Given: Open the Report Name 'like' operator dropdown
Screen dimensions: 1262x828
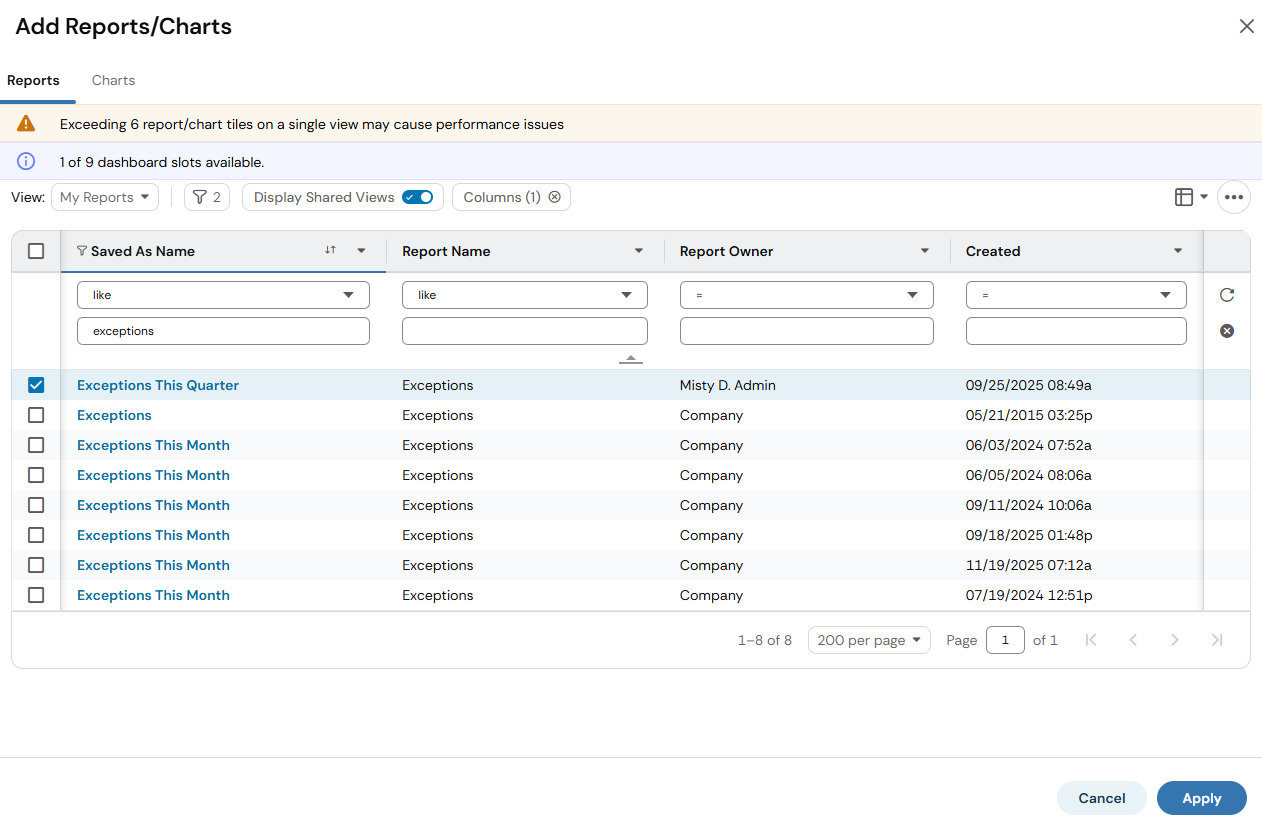Looking at the screenshot, I should point(525,295).
